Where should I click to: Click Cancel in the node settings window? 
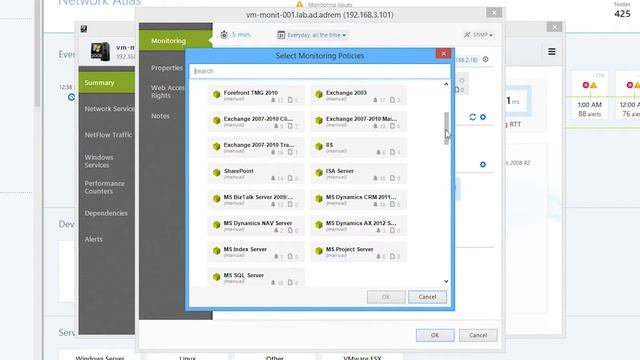[x=478, y=335]
